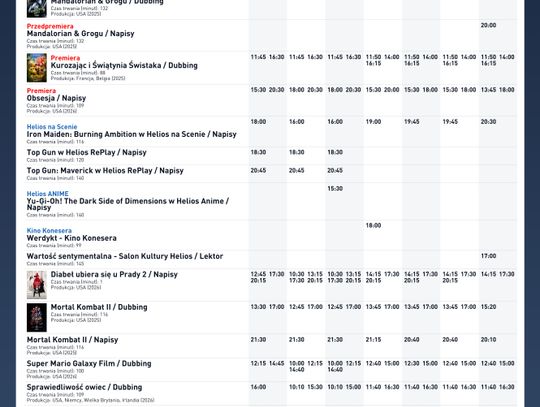
Task: Click 'Produkcja: USA, Niemcy, Wielka Brytania, Irlandia' text
Action: 91,400
